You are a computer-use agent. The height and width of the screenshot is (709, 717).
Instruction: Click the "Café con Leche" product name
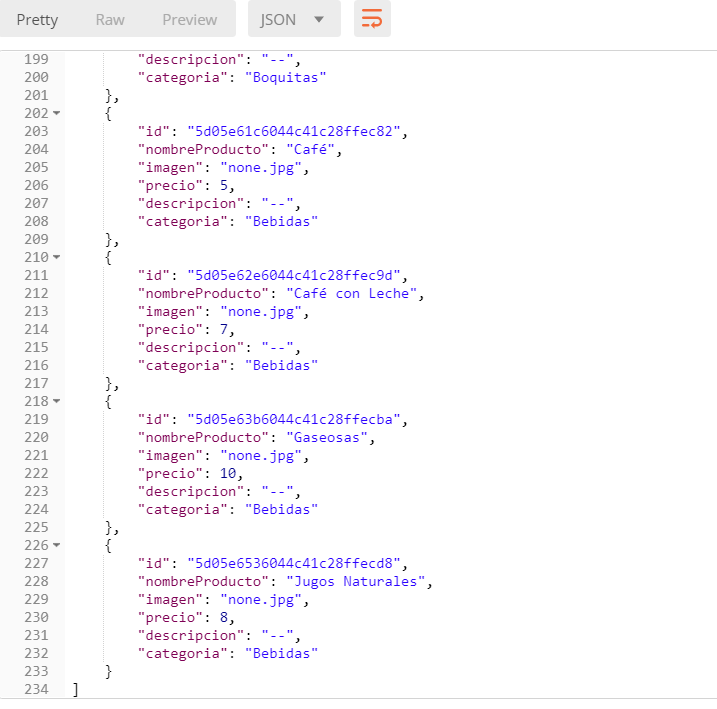[356, 294]
